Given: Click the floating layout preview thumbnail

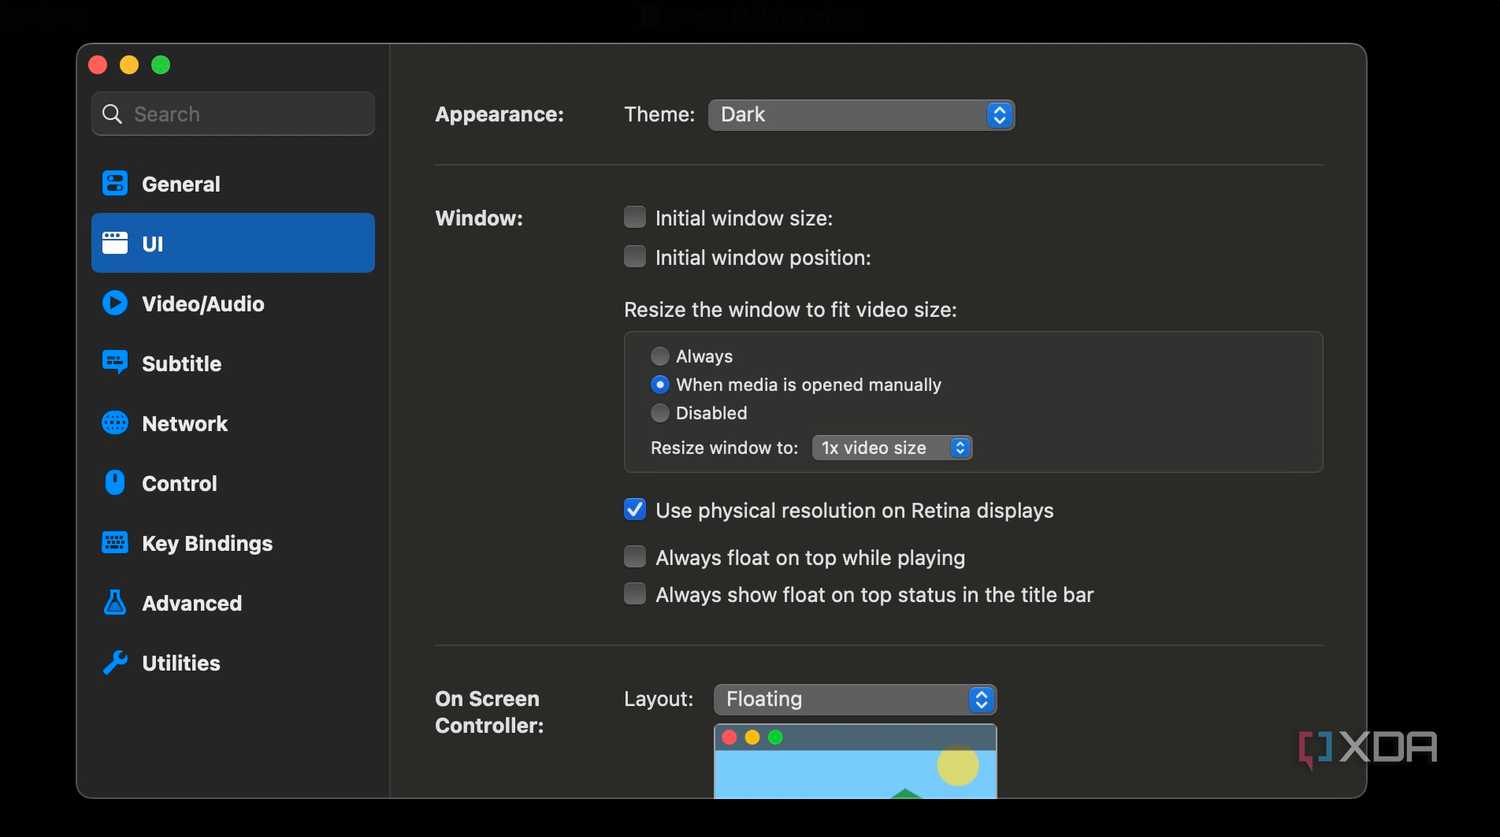Looking at the screenshot, I should click(x=855, y=761).
